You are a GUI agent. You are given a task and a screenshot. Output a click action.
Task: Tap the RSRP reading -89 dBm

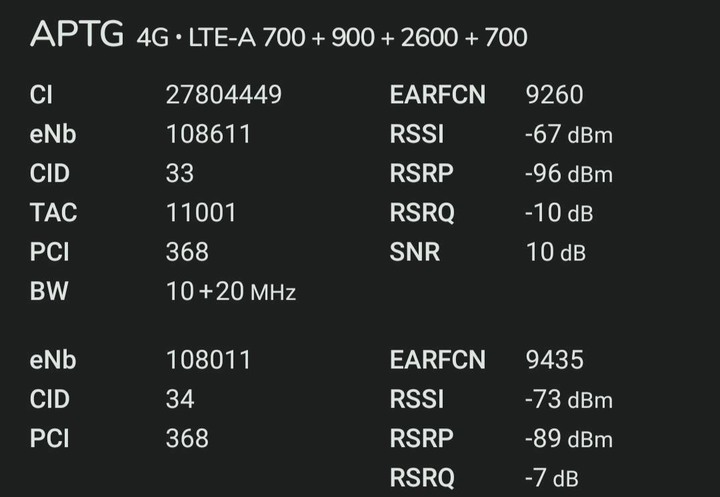[x=568, y=438]
